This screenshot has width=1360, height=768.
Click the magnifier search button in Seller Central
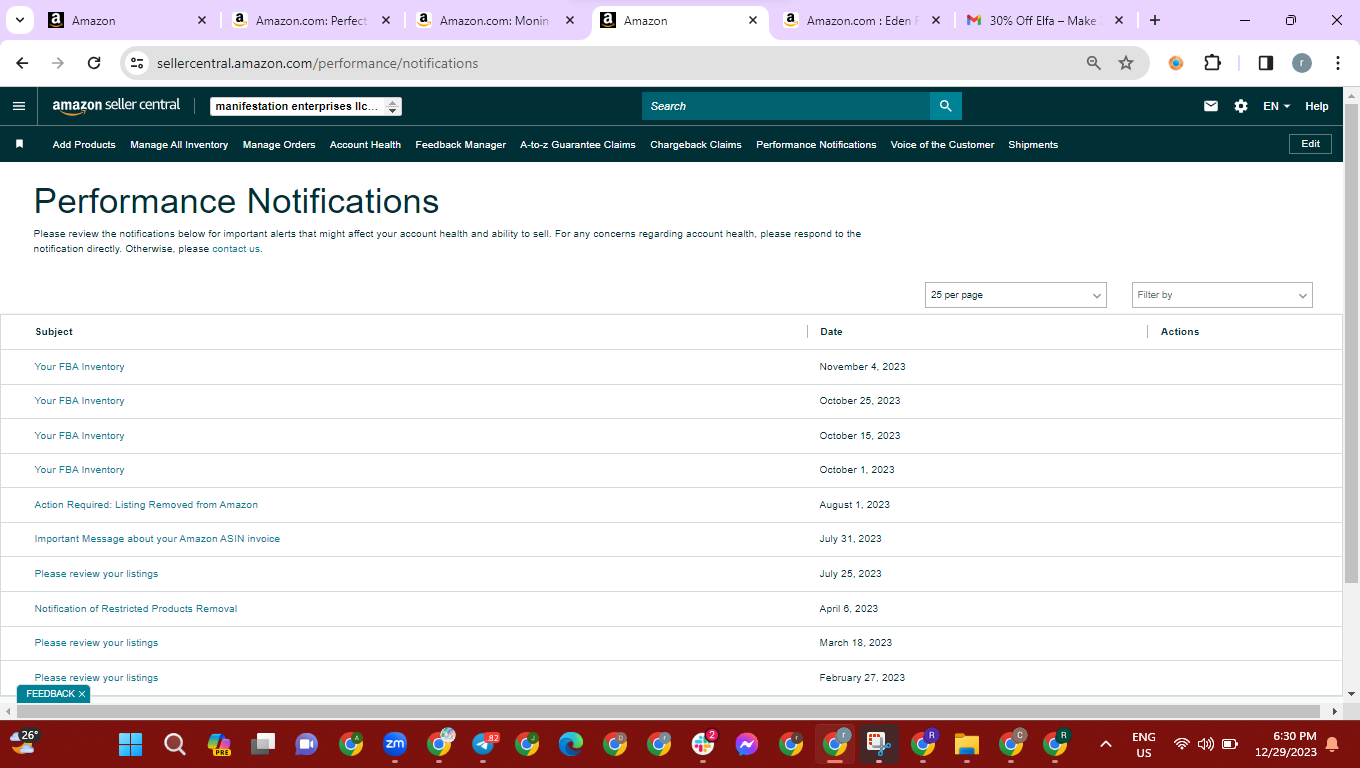click(945, 106)
